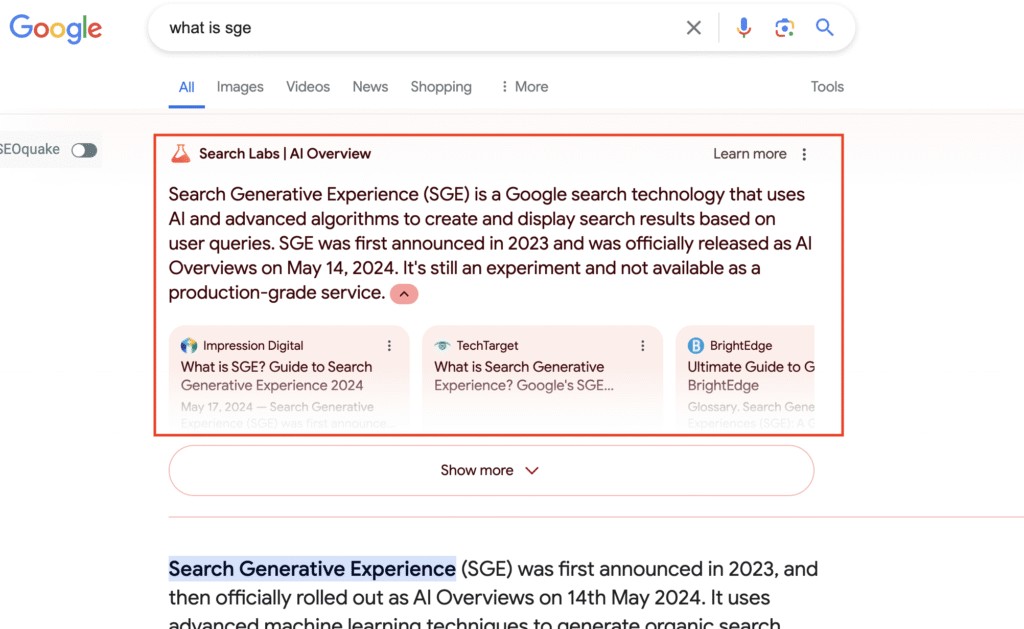The image size is (1024, 629).
Task: Open the Tools menu
Action: click(827, 87)
